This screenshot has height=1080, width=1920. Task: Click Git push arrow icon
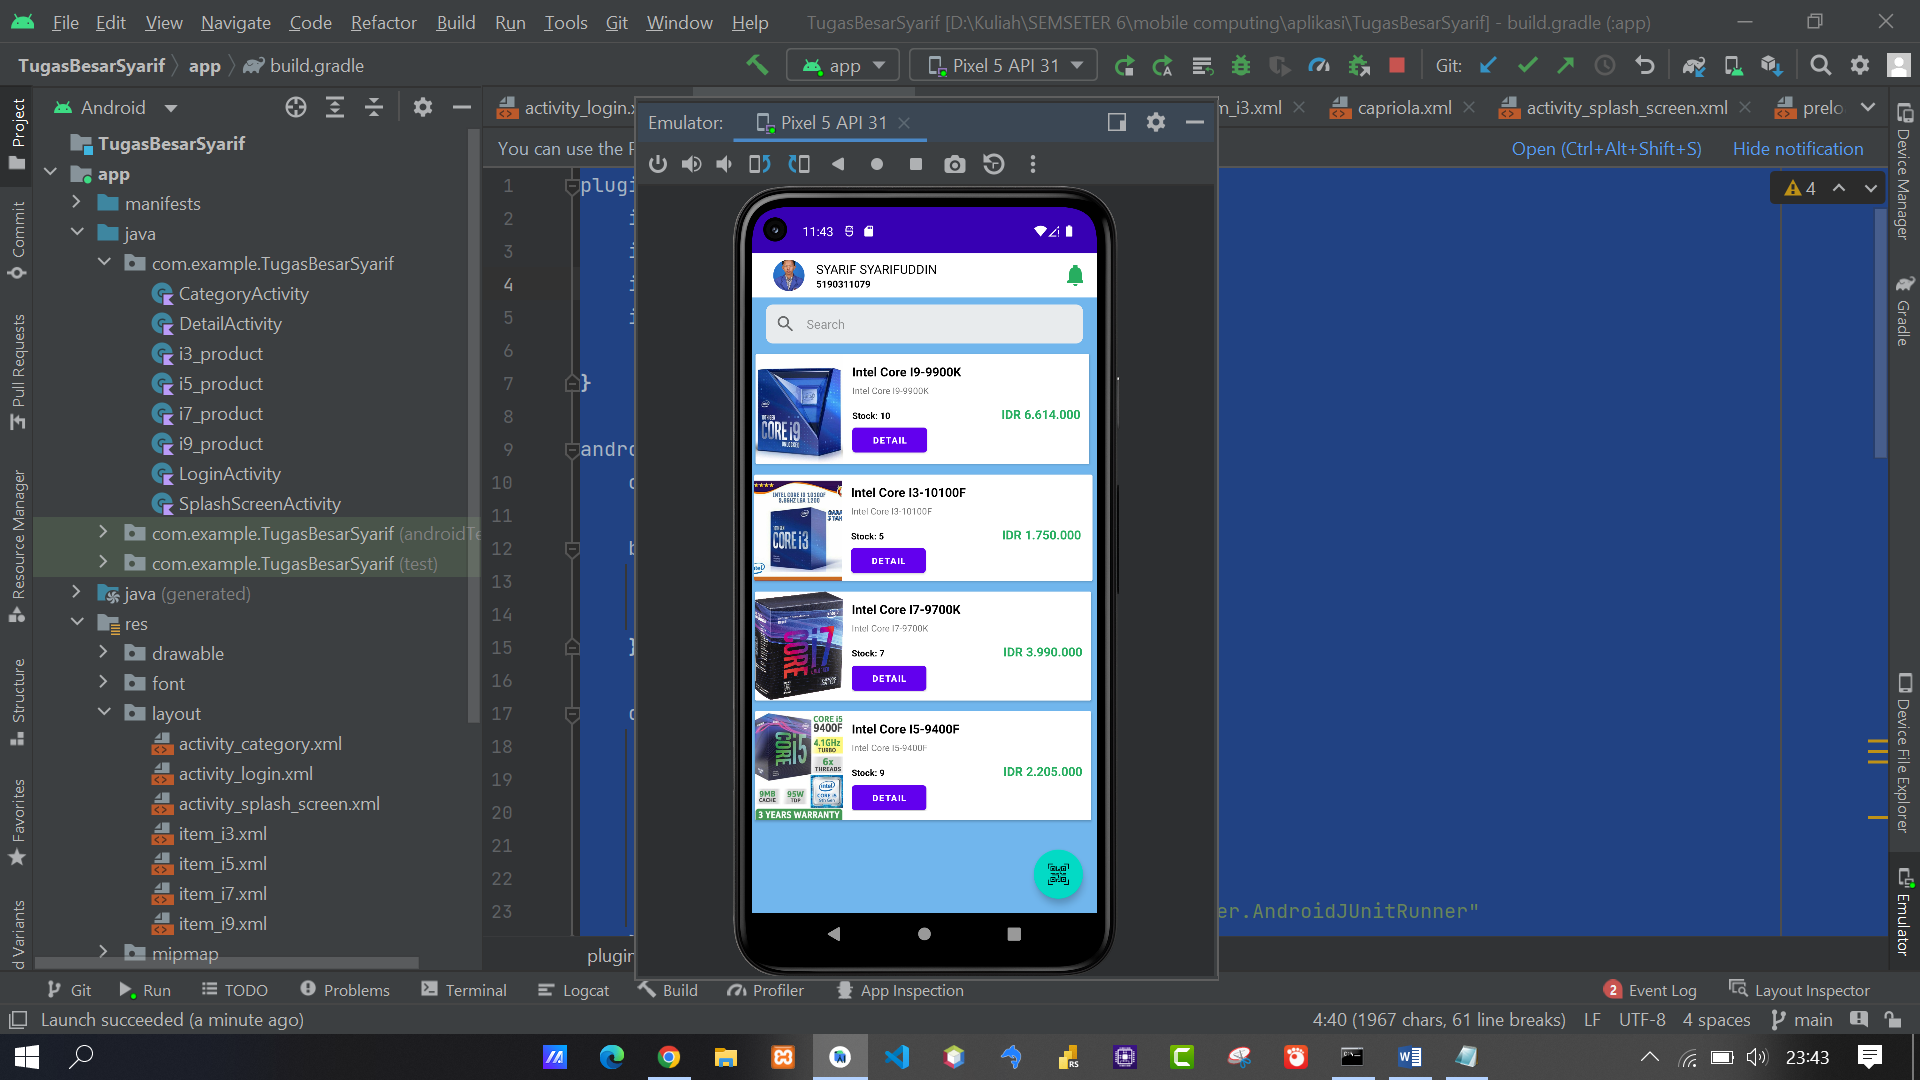point(1566,66)
